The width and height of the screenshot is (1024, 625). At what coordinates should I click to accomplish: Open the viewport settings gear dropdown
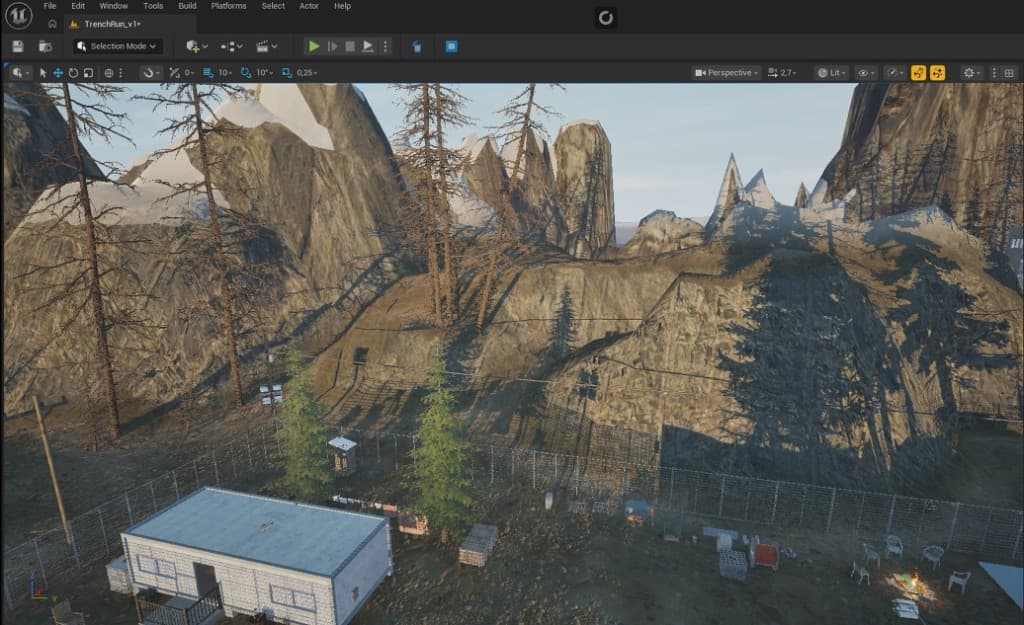[x=972, y=72]
